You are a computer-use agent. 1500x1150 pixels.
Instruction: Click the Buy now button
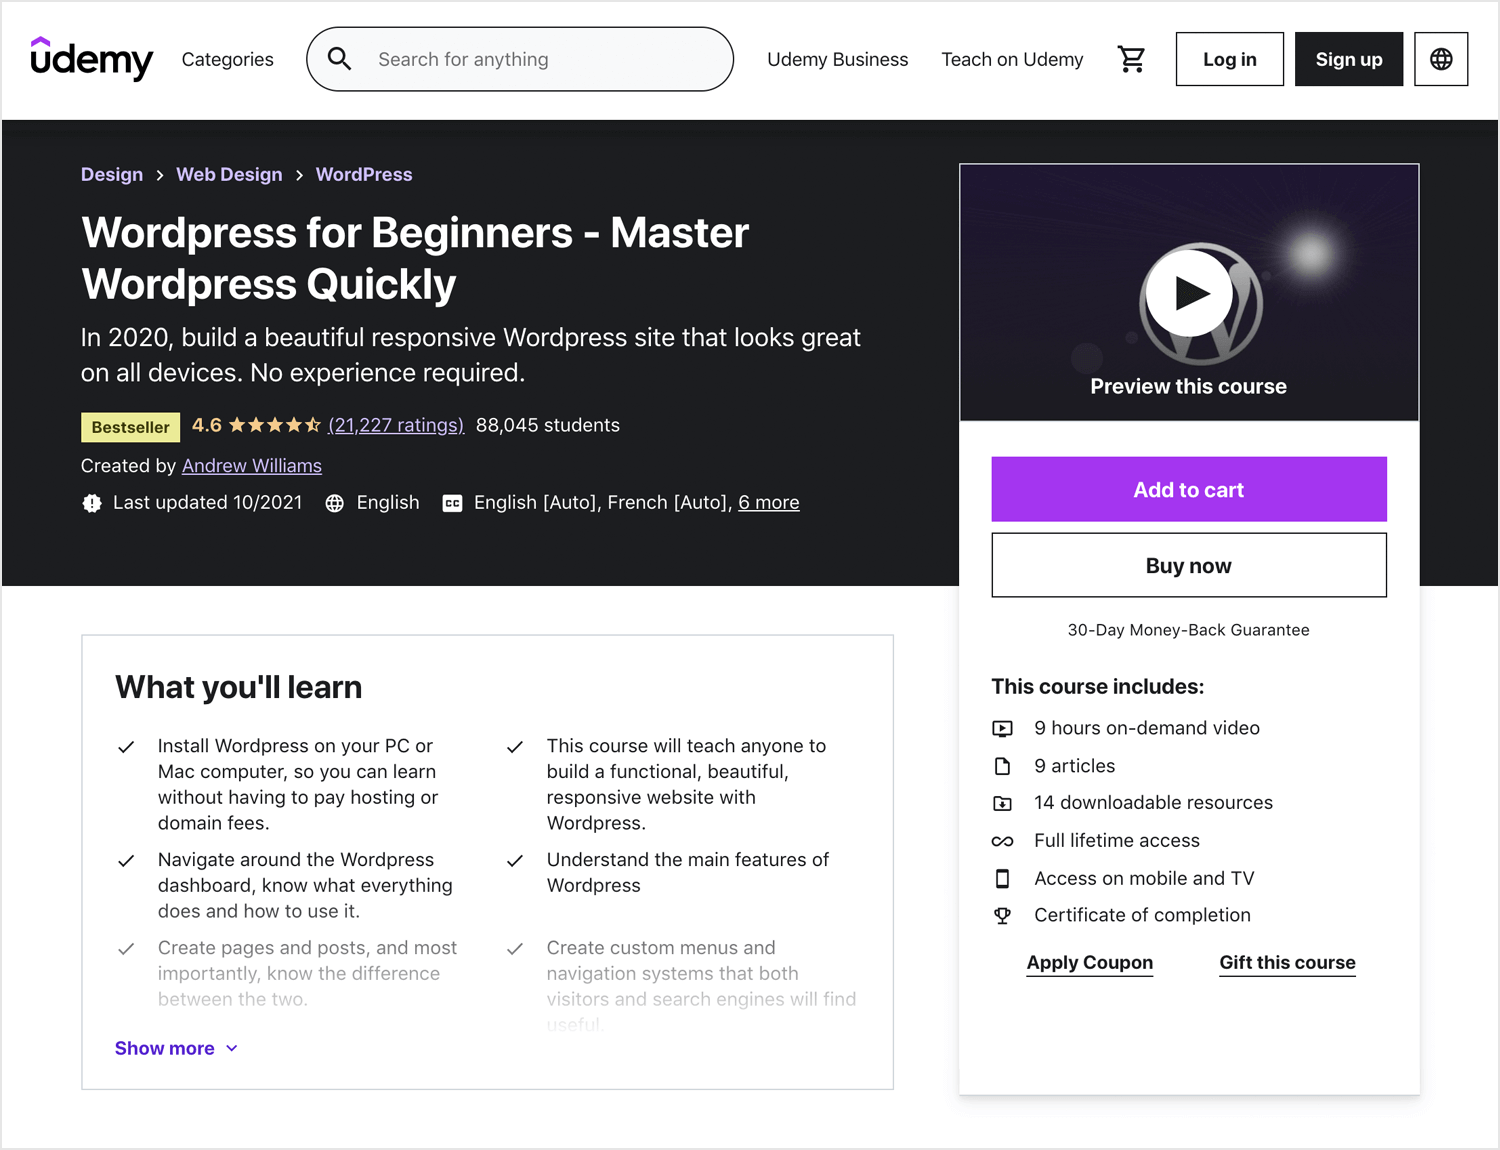click(1189, 565)
